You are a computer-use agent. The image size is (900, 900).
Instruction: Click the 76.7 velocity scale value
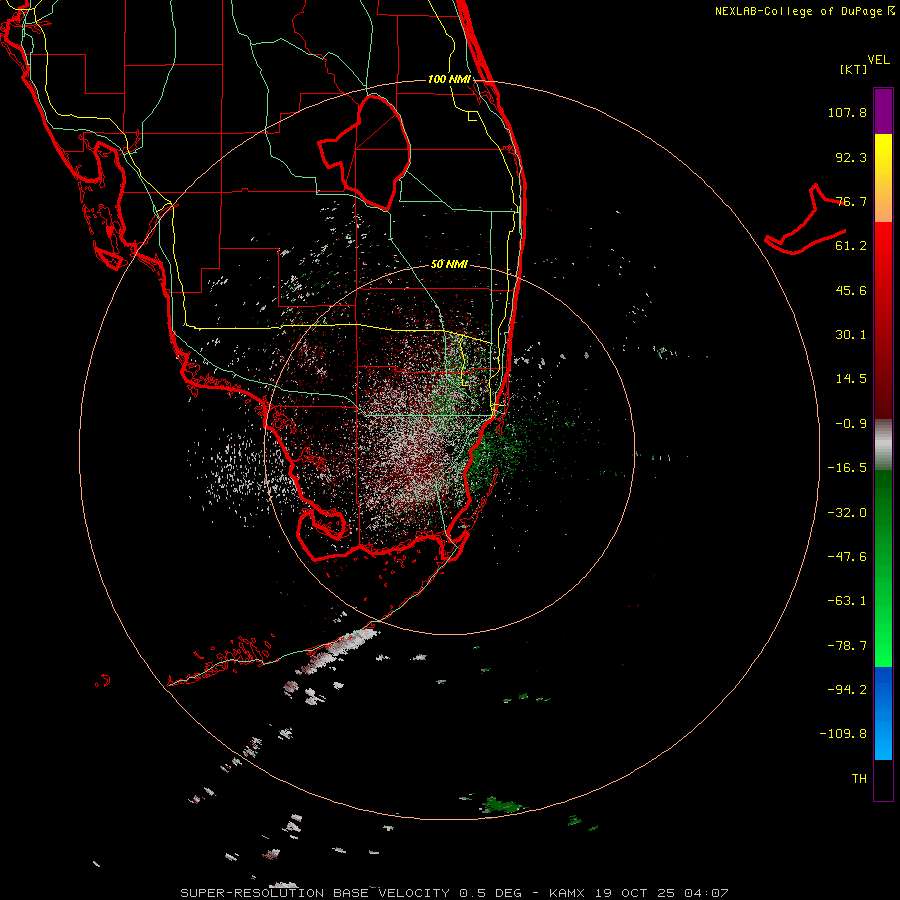pyautogui.click(x=851, y=201)
